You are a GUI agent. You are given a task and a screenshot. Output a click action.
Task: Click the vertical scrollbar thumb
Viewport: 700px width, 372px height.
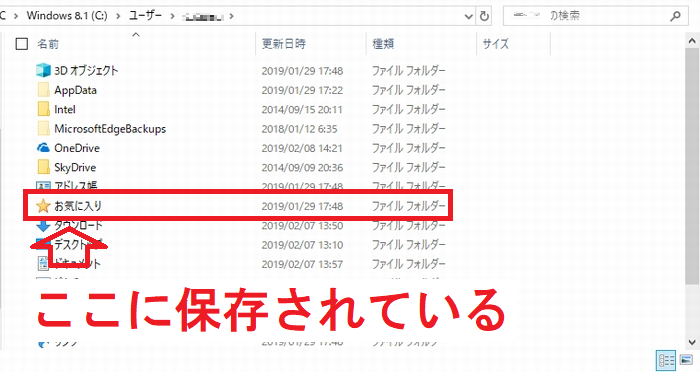692,165
